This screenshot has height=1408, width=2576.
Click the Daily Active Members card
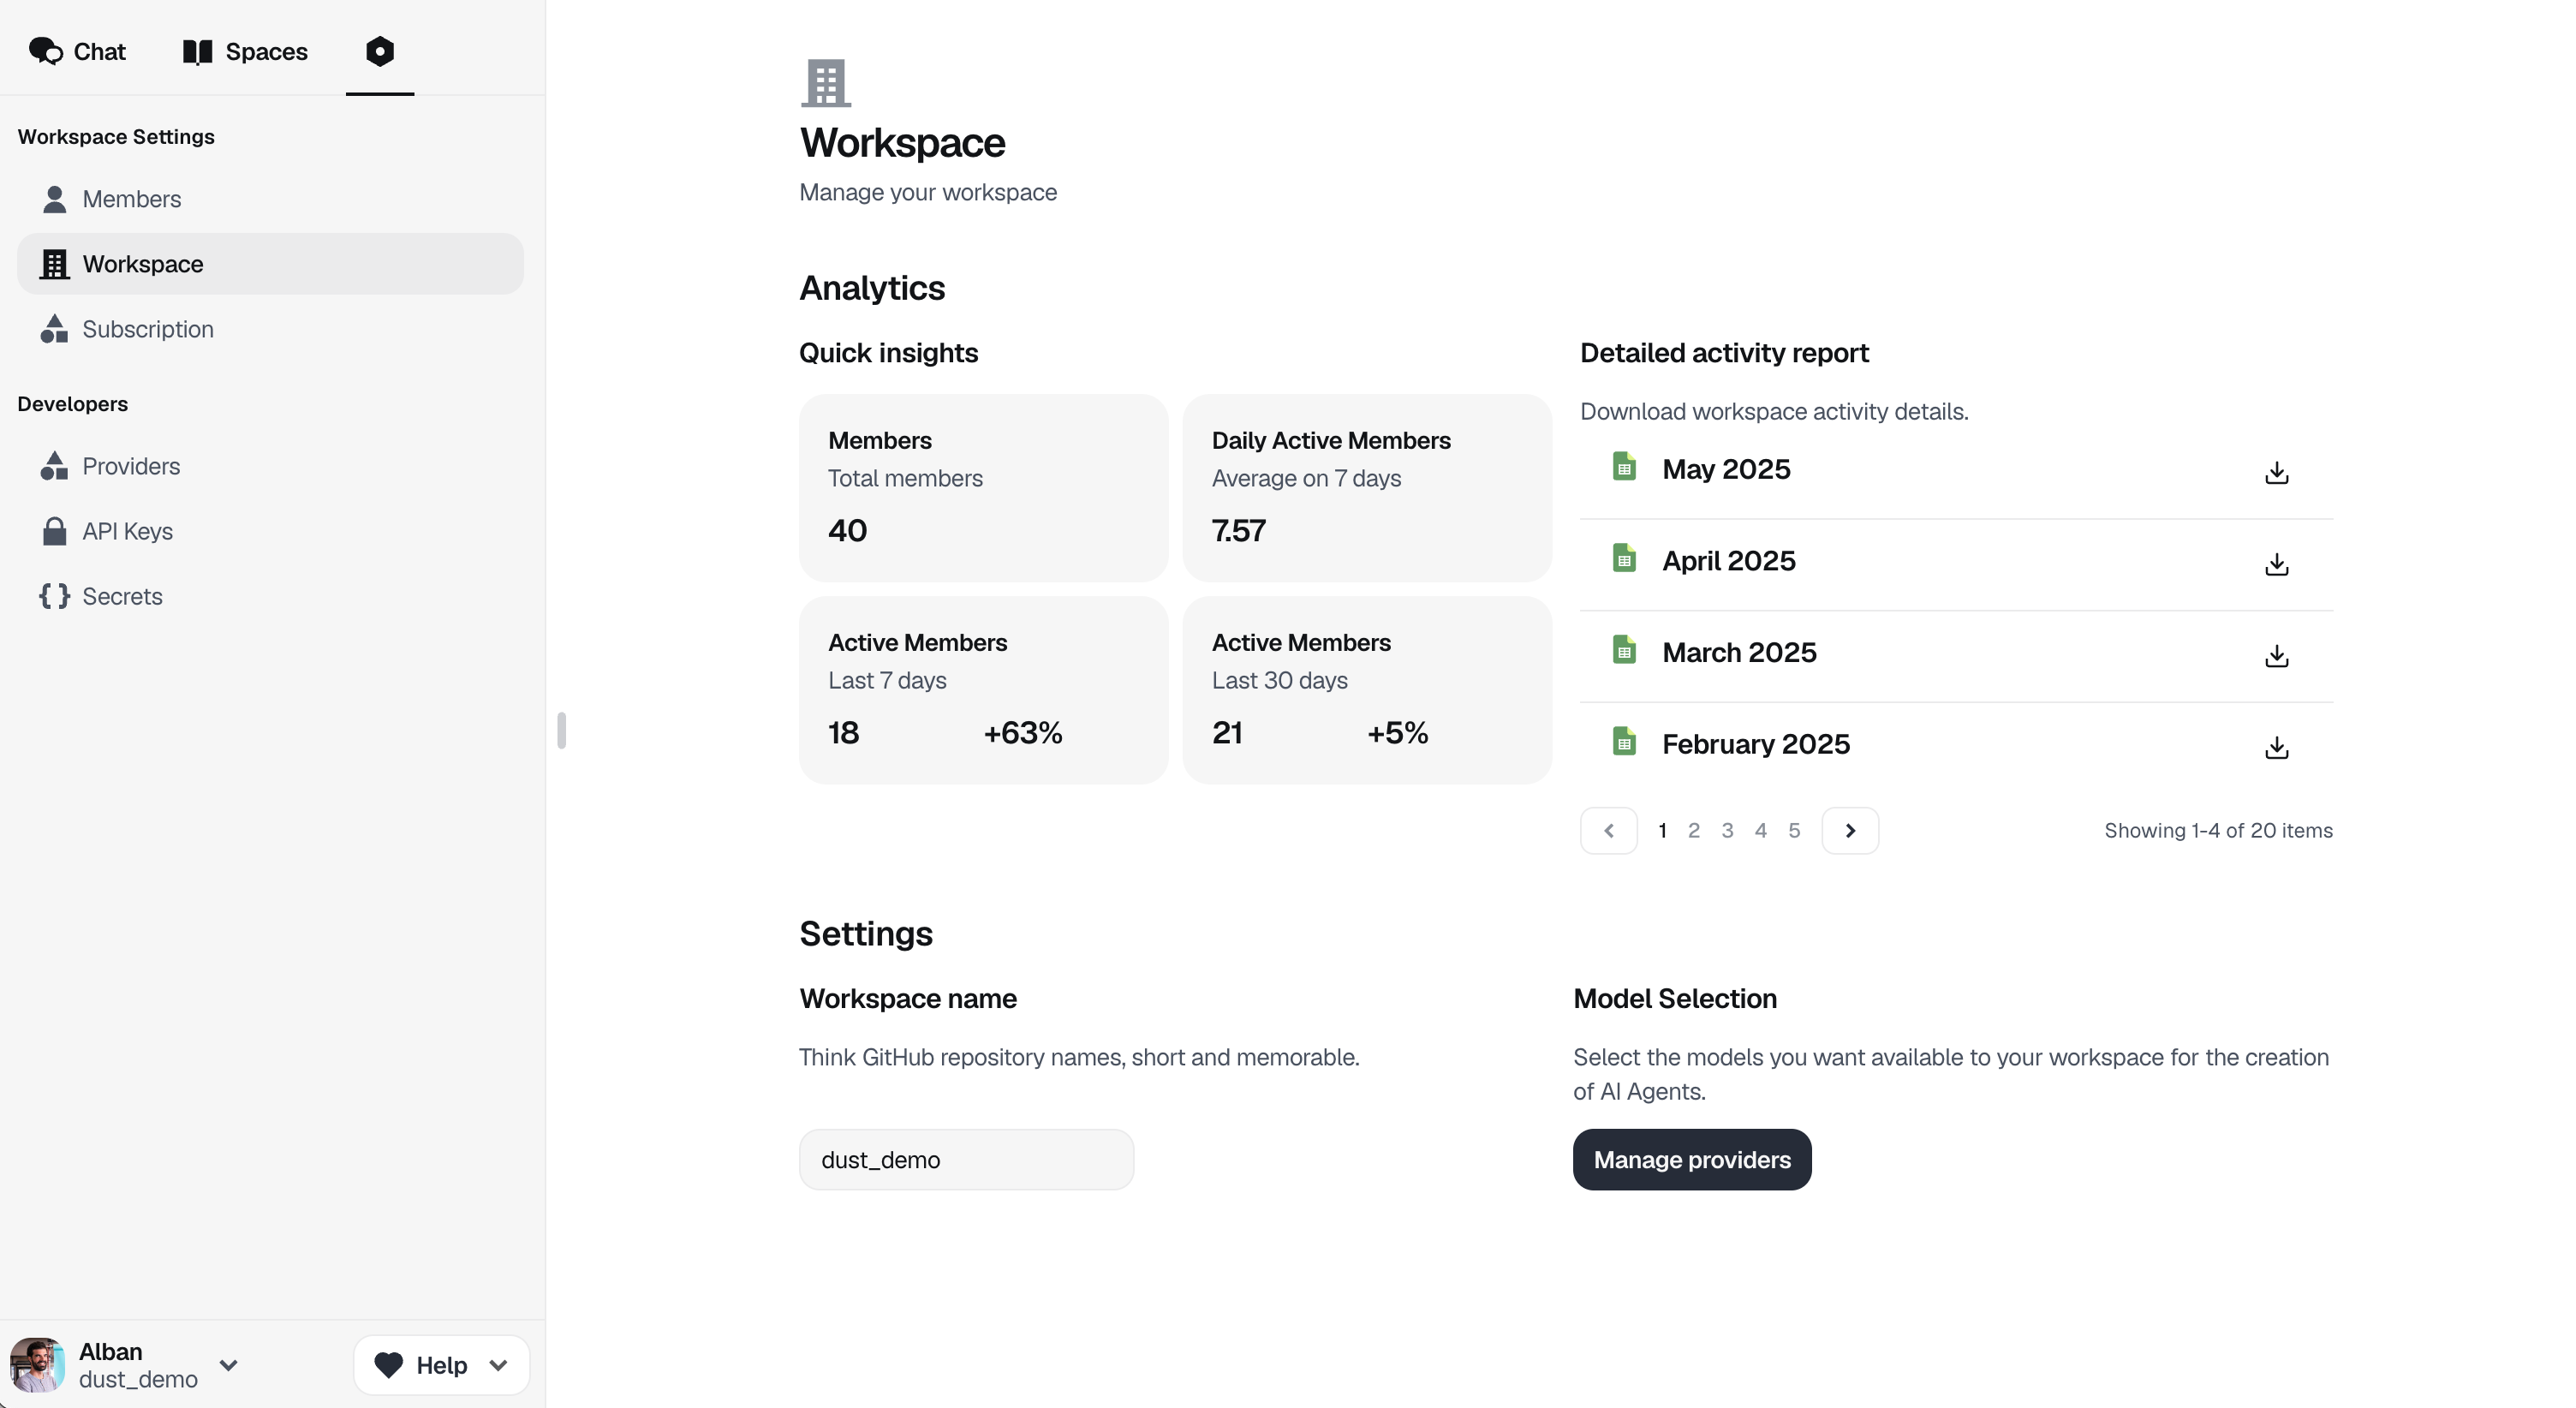[x=1367, y=488]
